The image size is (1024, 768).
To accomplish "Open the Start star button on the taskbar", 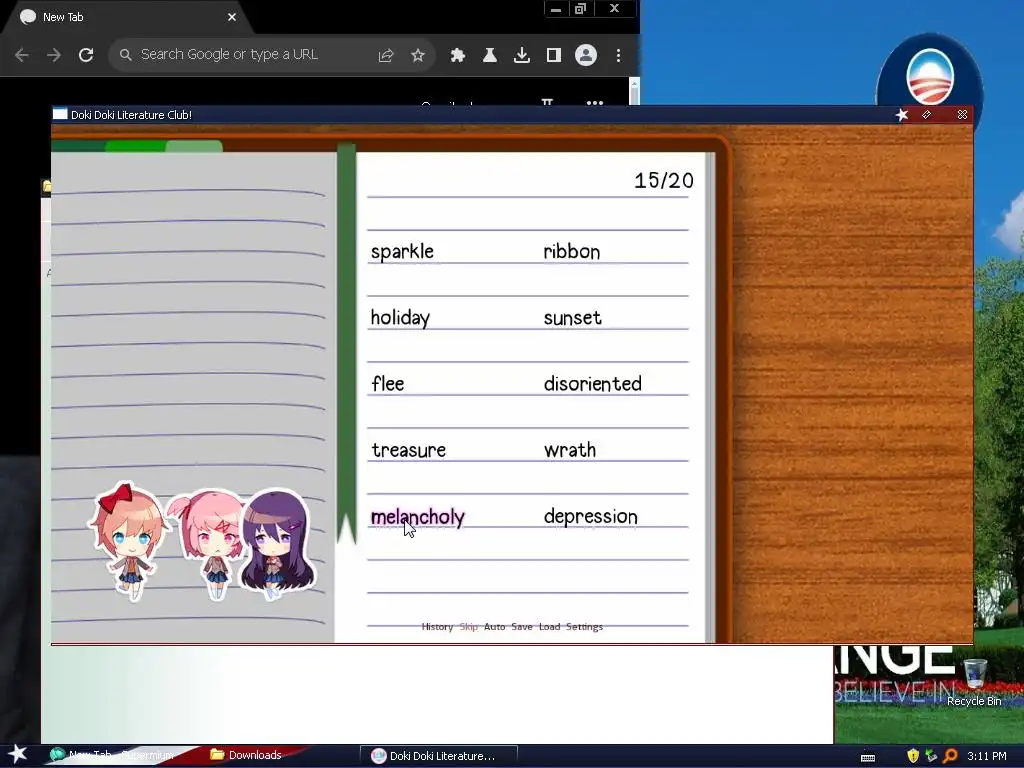I will pos(17,754).
